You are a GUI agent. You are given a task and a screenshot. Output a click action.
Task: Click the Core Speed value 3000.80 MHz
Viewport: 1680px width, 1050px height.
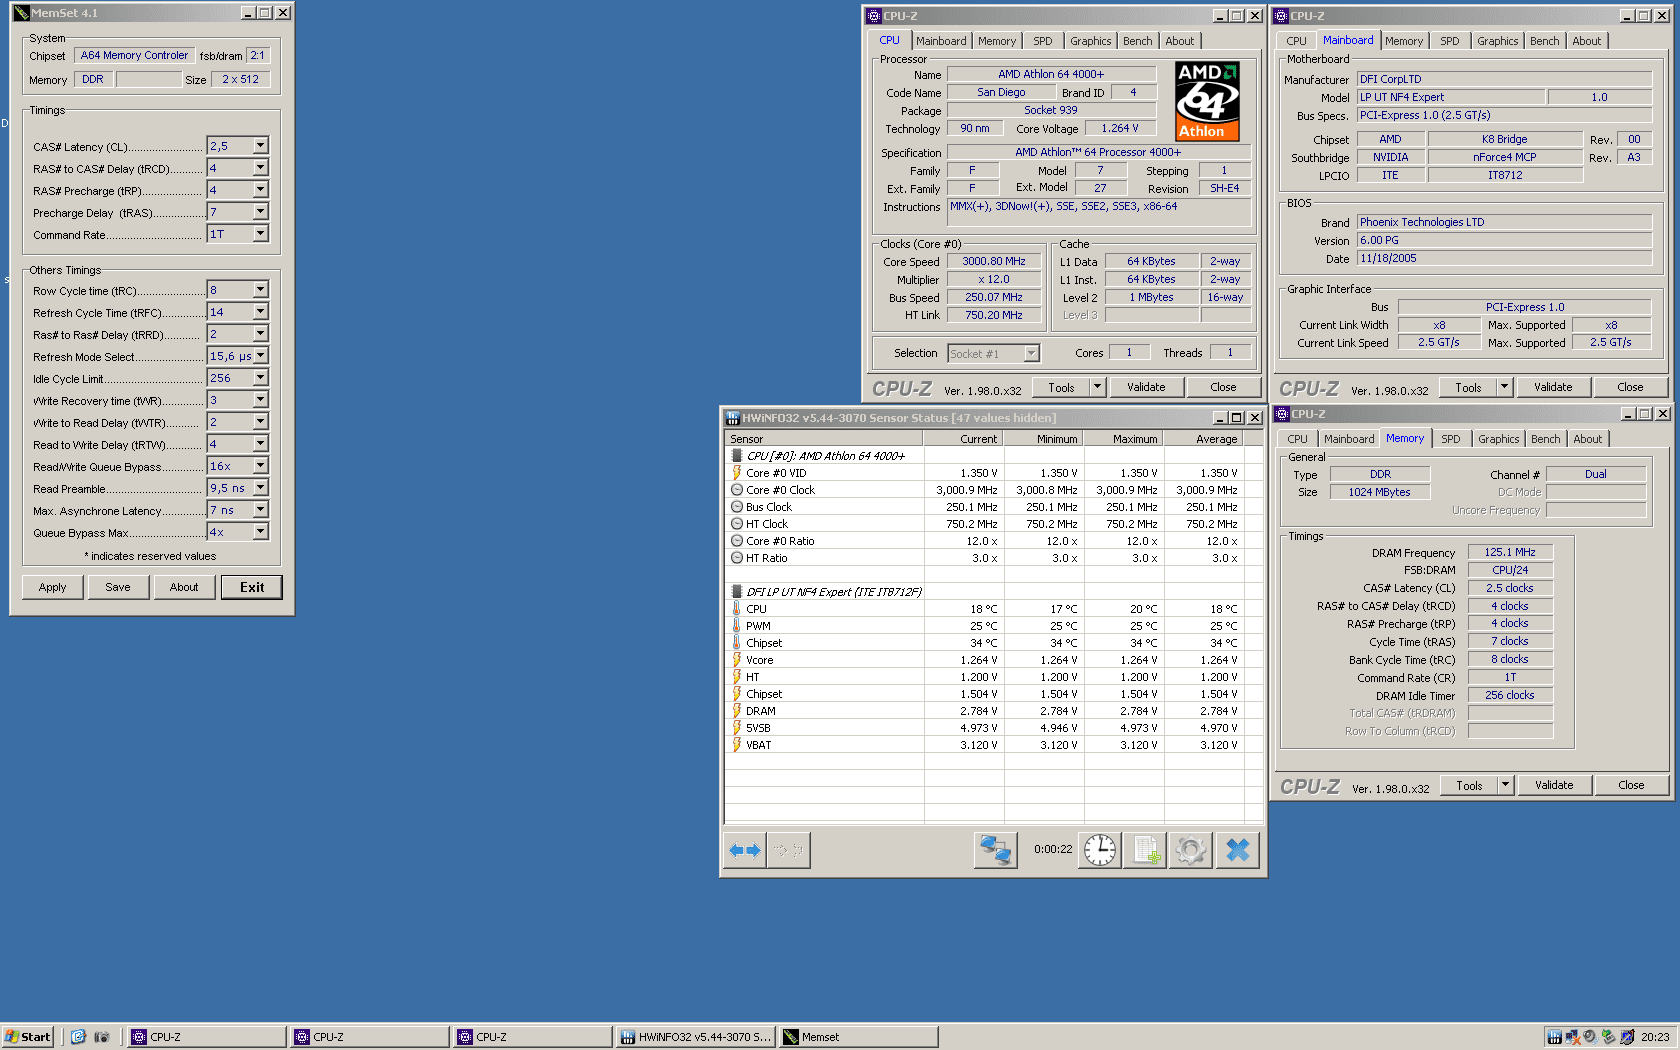coord(994,261)
